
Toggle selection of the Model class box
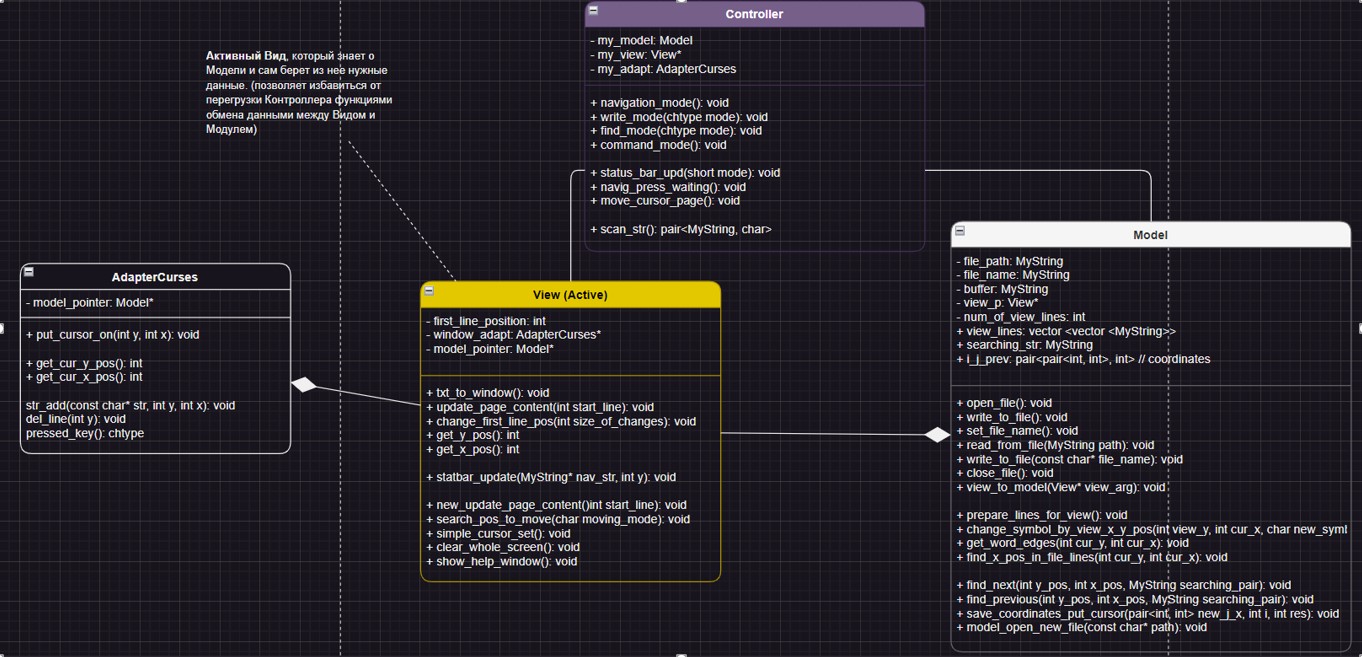(x=1150, y=235)
